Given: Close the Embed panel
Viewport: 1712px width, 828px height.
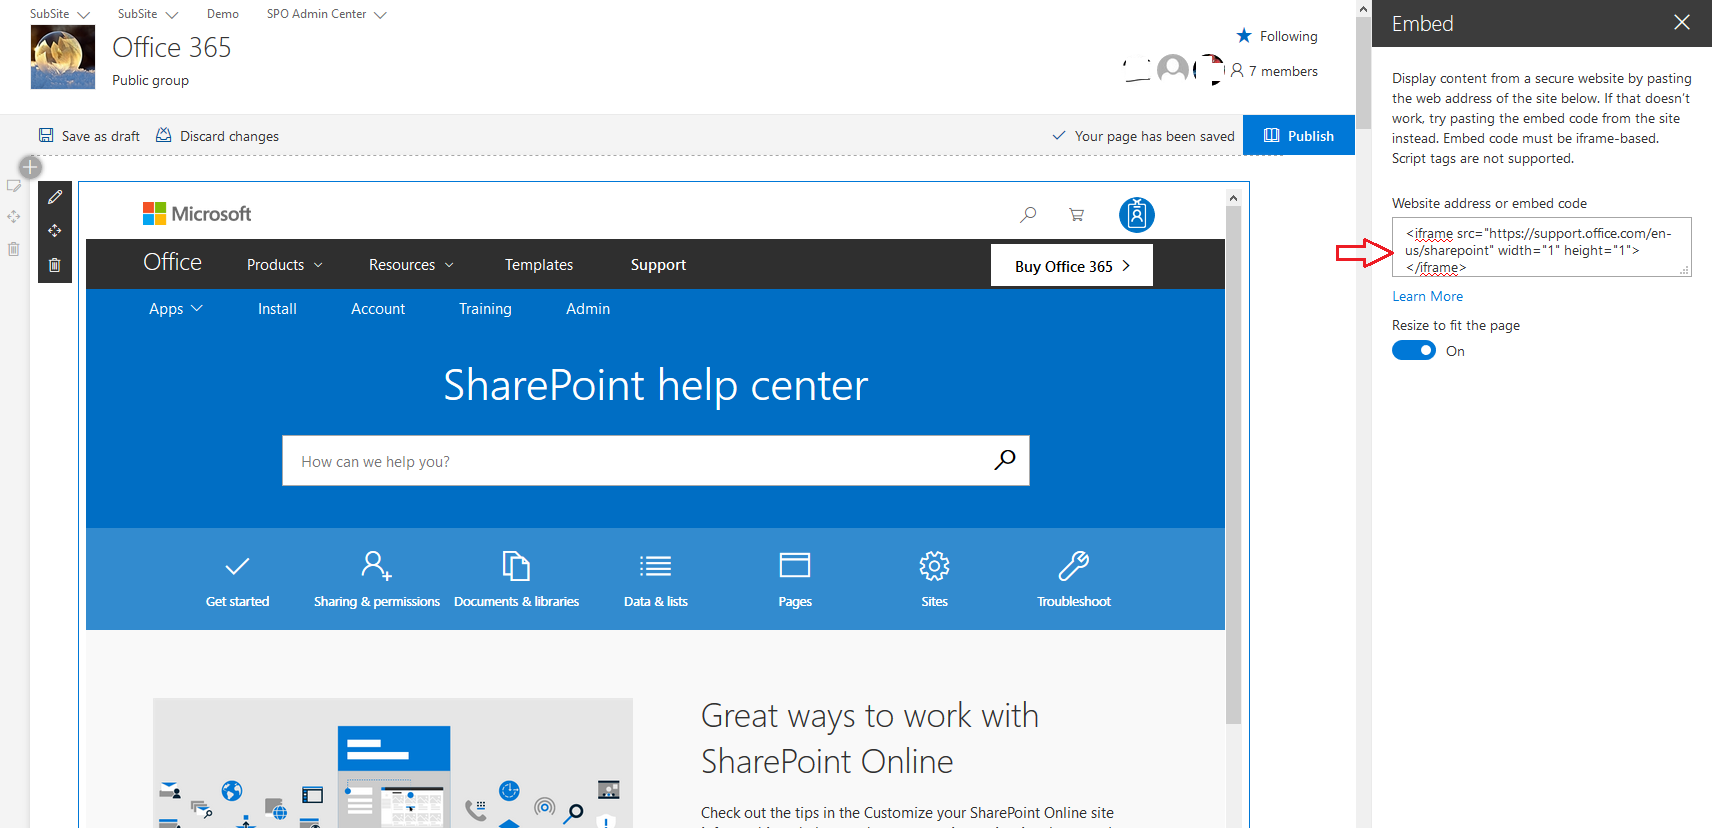Looking at the screenshot, I should tap(1682, 22).
